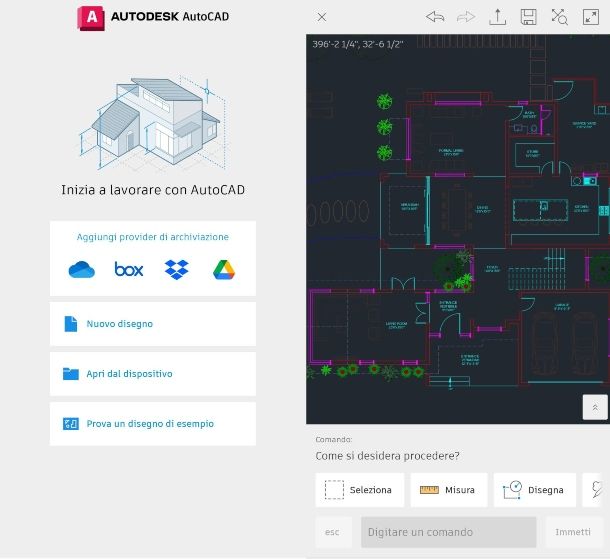The height and width of the screenshot is (559, 610).
Task: Toggle full screen view icon
Action: (591, 17)
